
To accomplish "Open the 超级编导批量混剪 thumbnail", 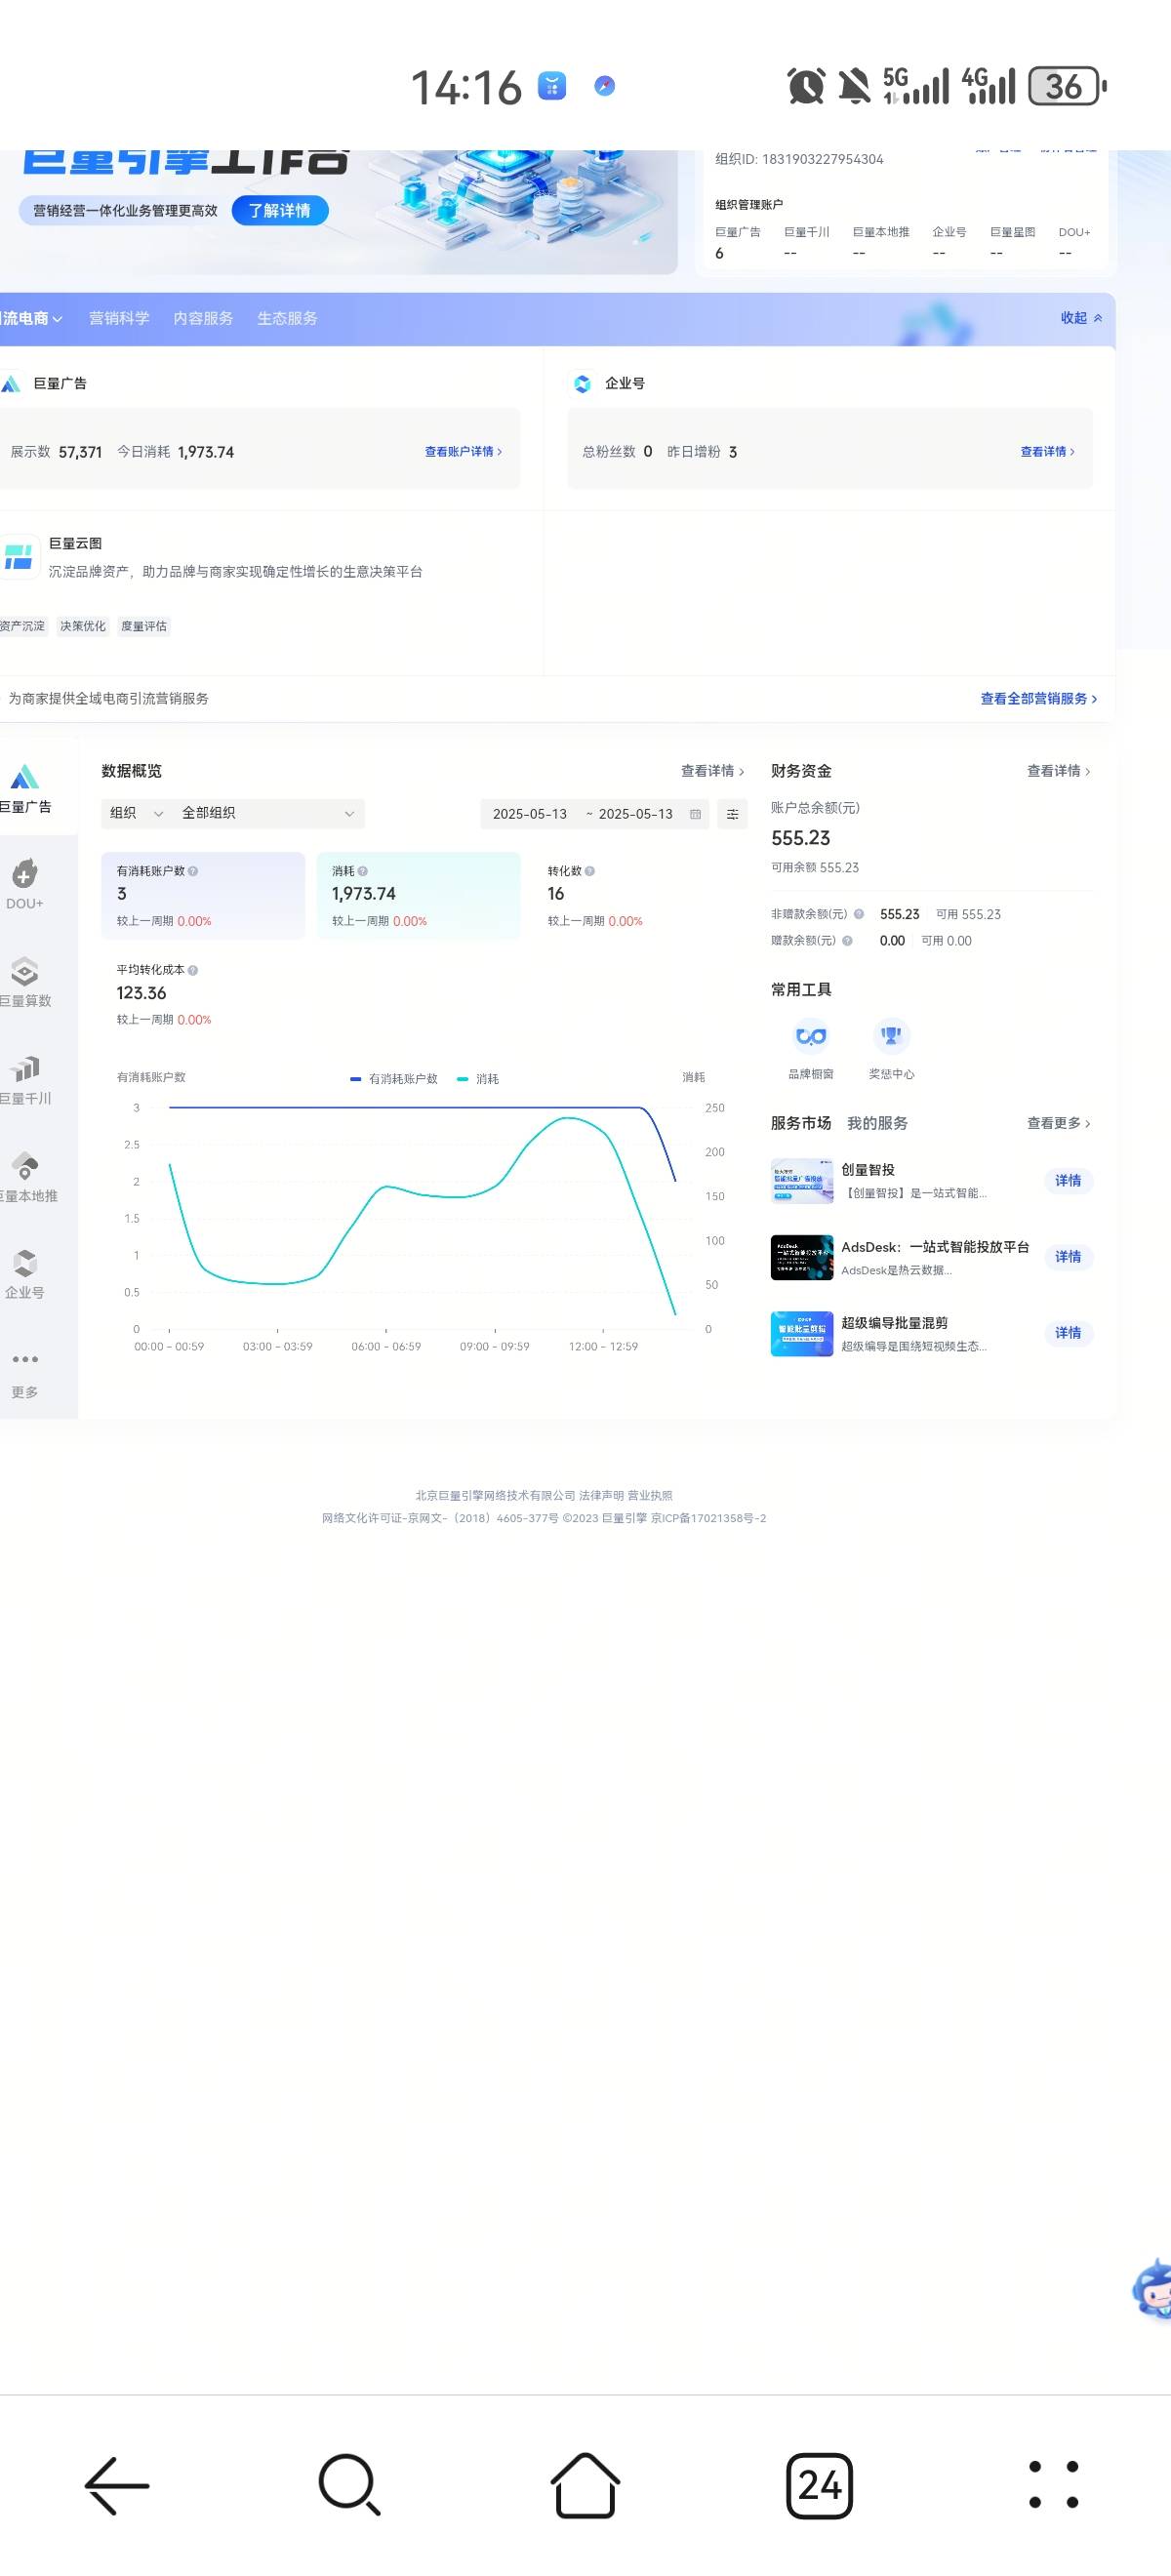I will click(802, 1333).
